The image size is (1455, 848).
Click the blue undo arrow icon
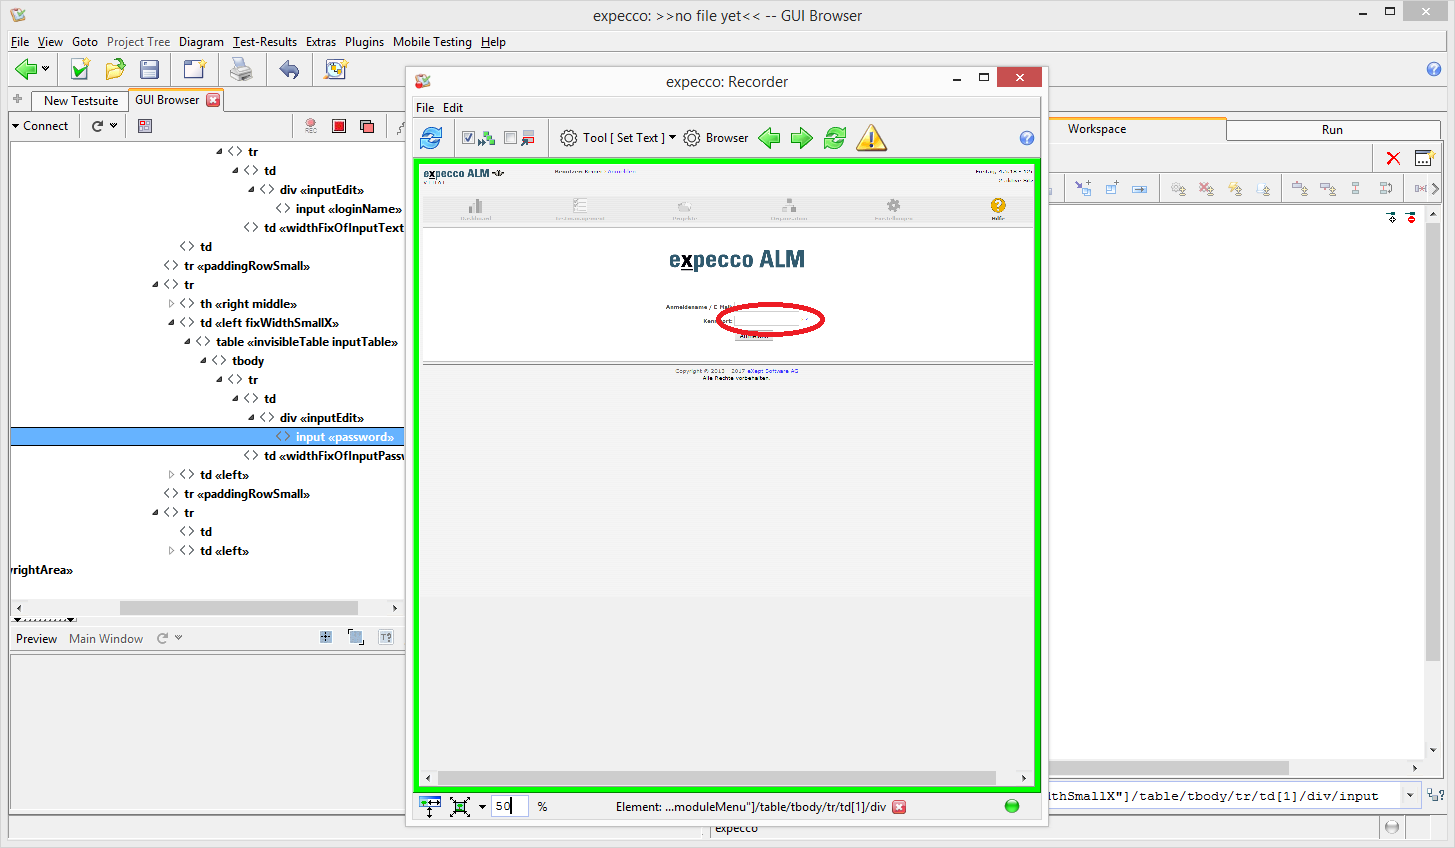(x=289, y=69)
